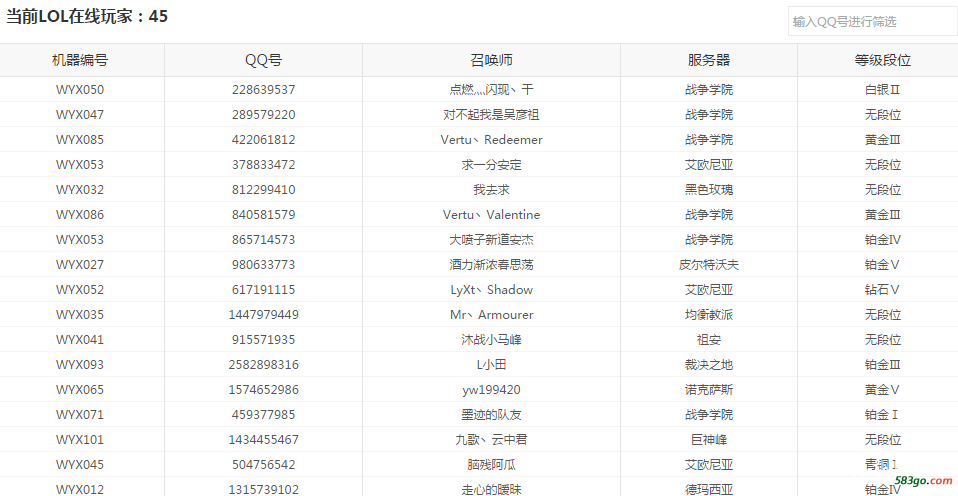
Task: Select QQ number 980633773
Action: pos(263,265)
